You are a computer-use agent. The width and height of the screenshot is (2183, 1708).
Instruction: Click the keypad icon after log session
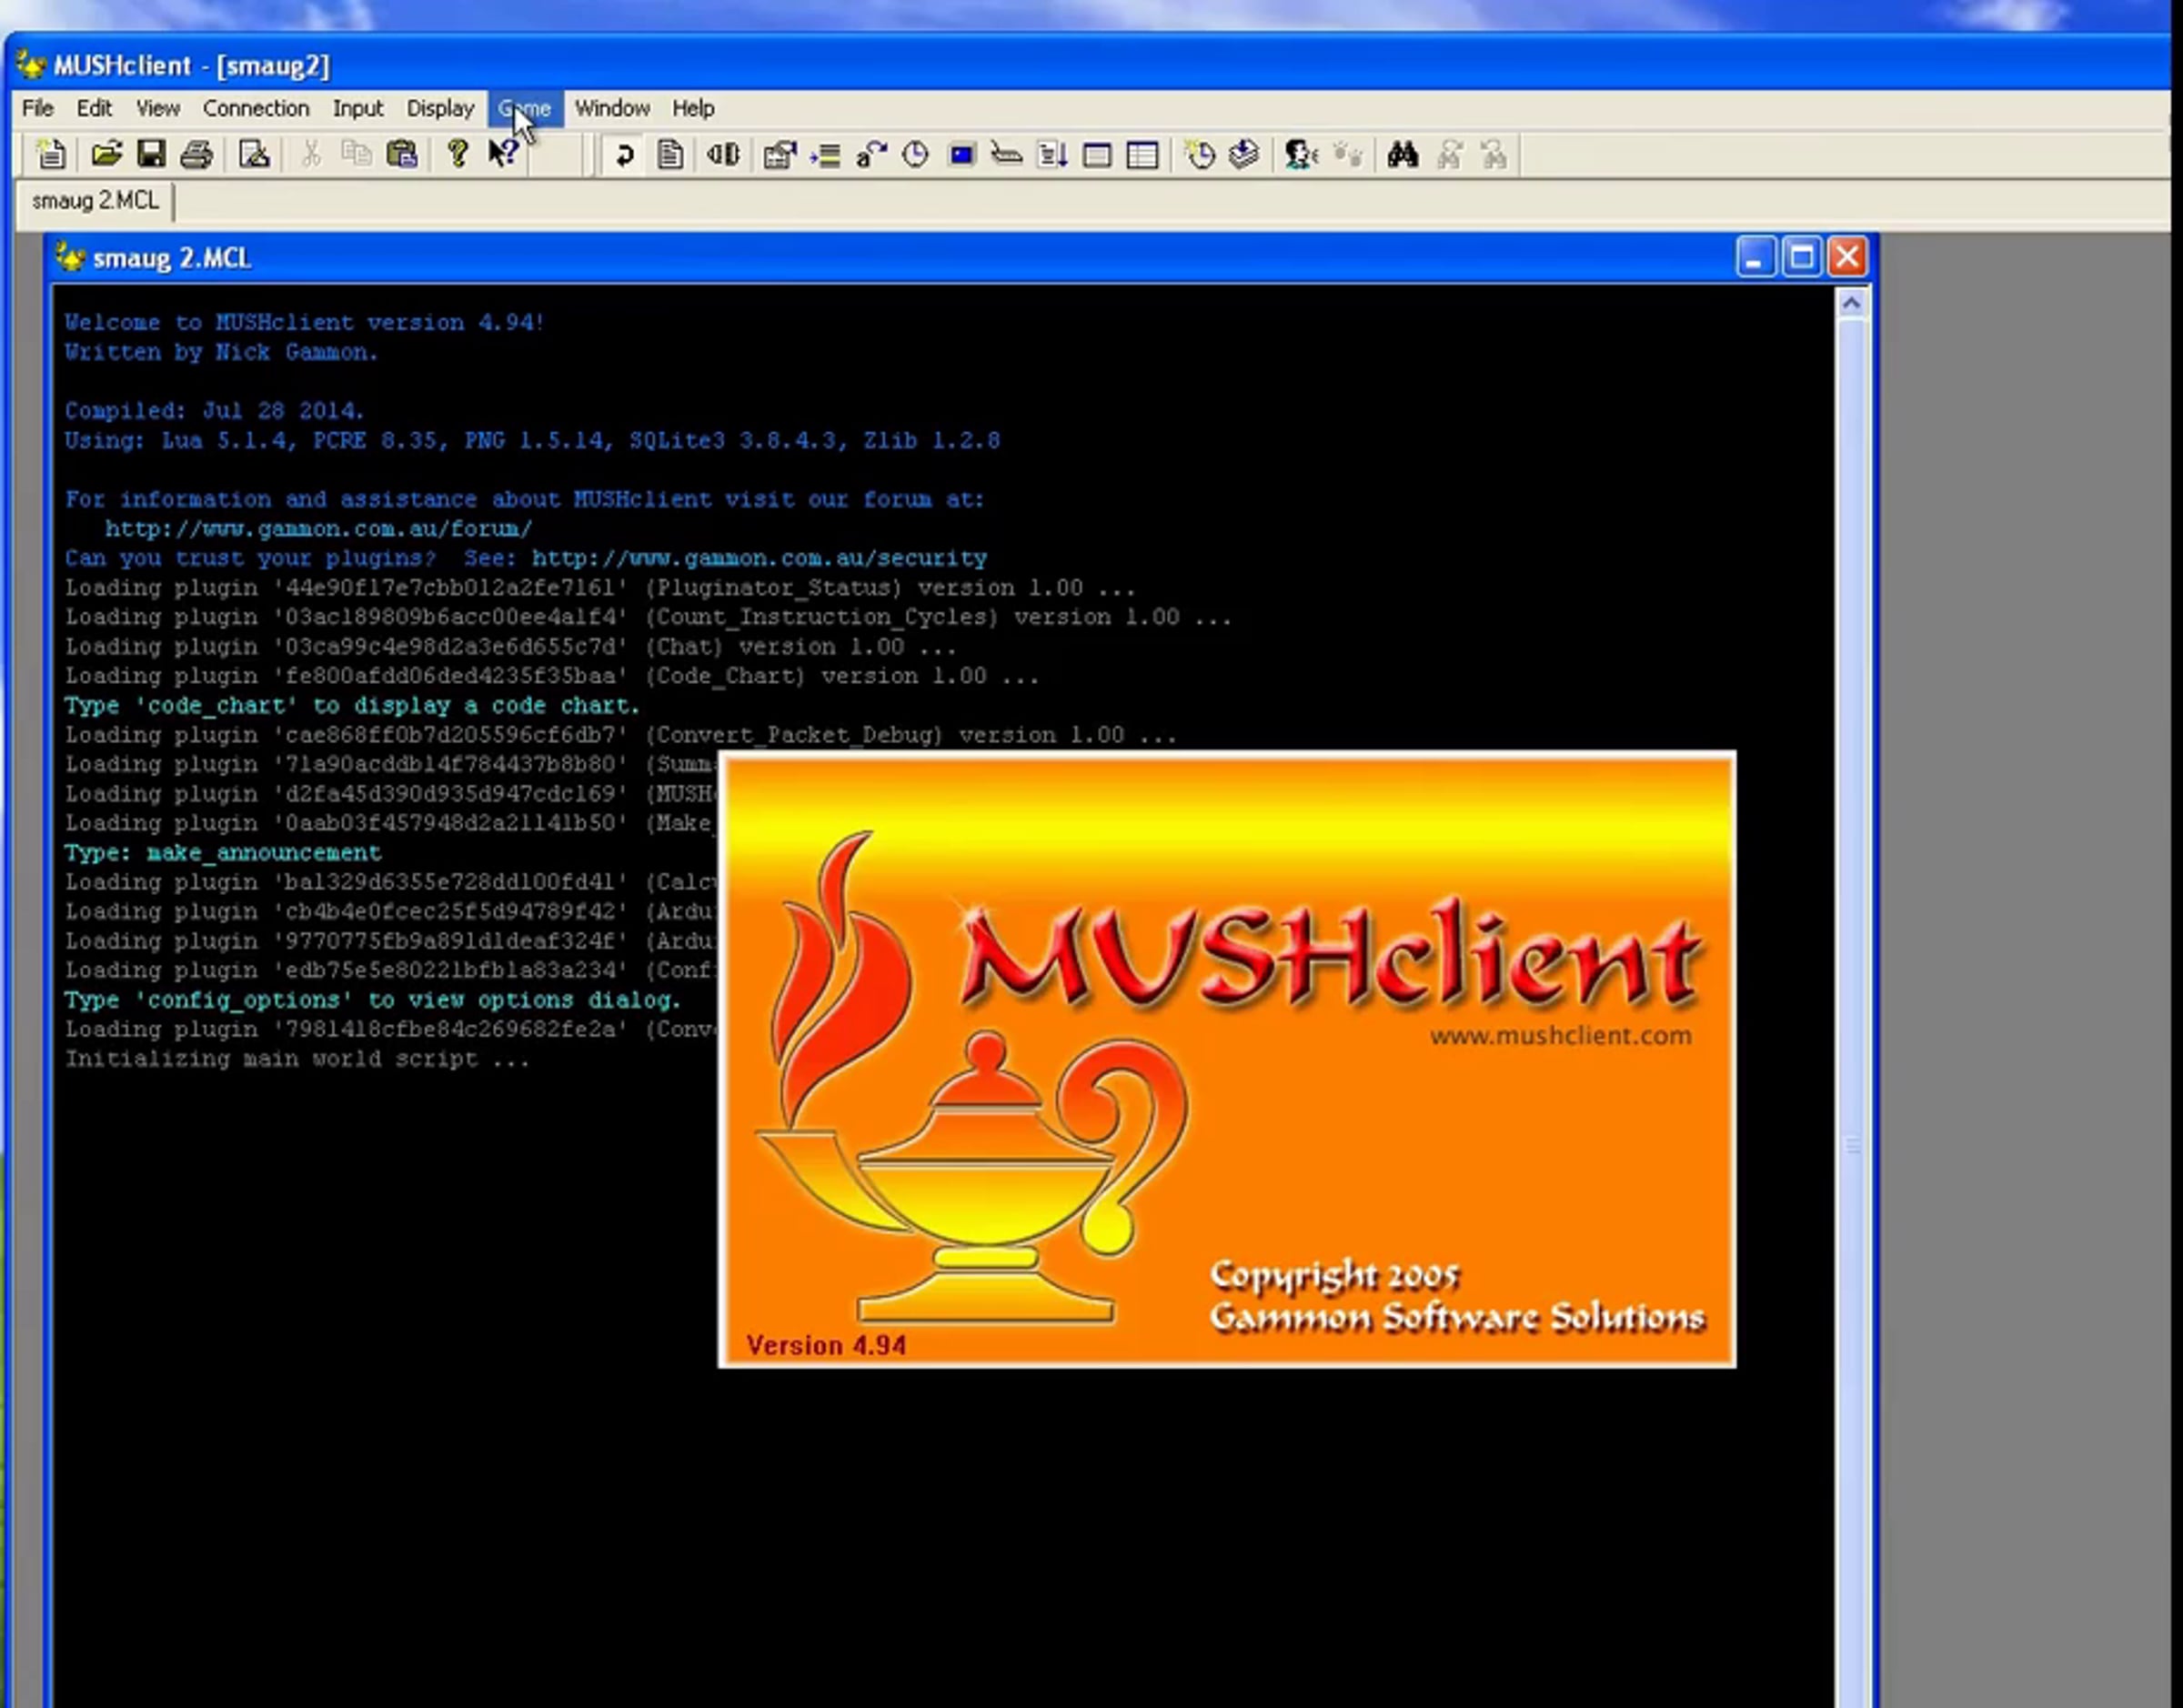(x=723, y=155)
